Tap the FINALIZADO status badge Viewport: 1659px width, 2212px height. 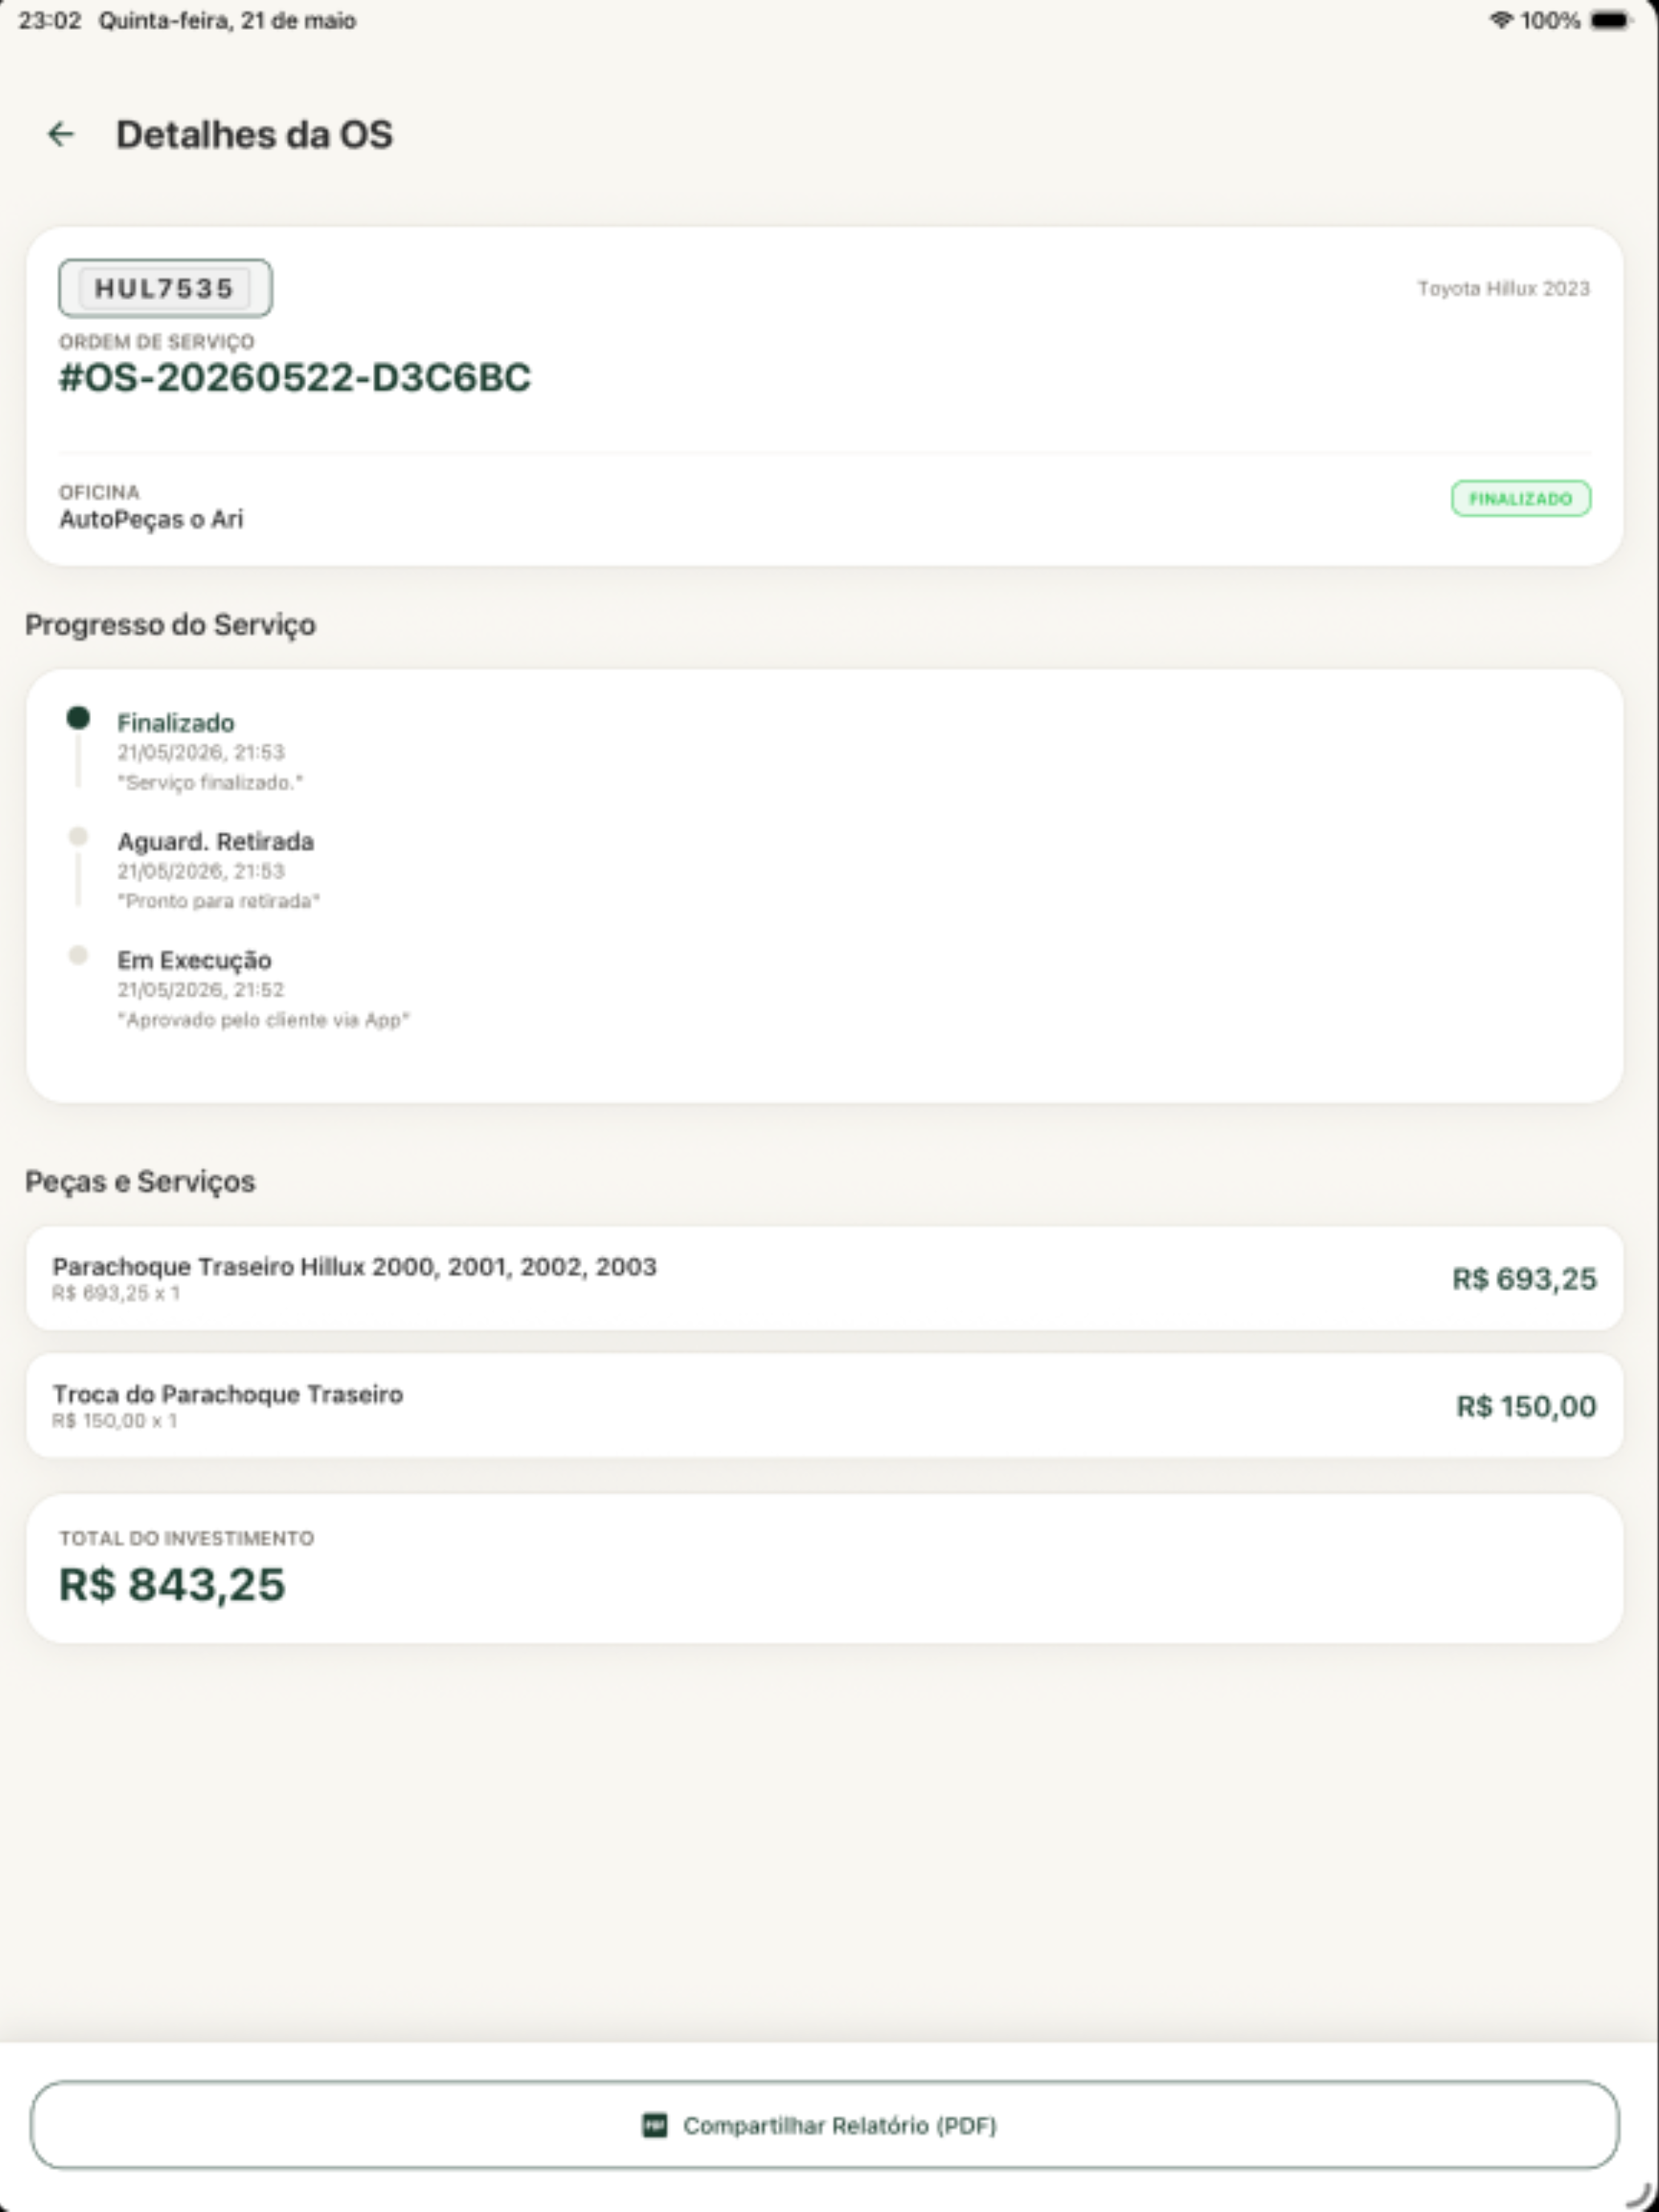coord(1520,498)
